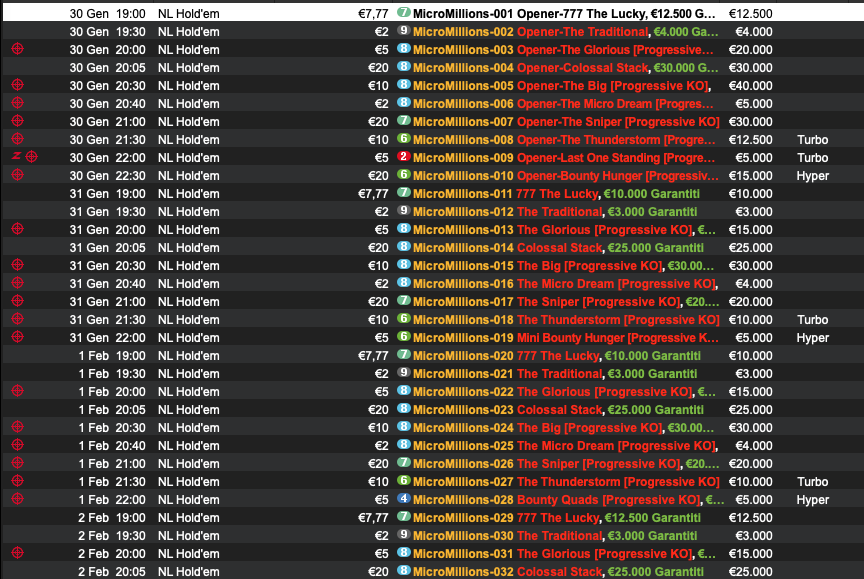Click the €20 buy-in of MicroMillions-007
The image size is (864, 579).
[x=378, y=122]
